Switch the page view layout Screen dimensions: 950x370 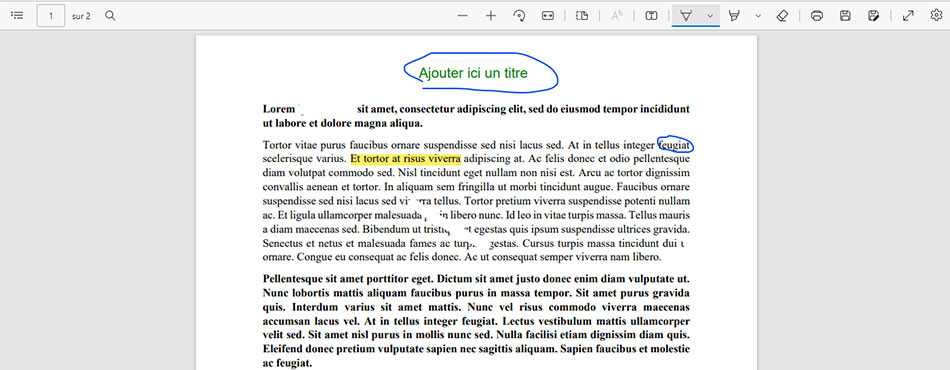[x=582, y=16]
